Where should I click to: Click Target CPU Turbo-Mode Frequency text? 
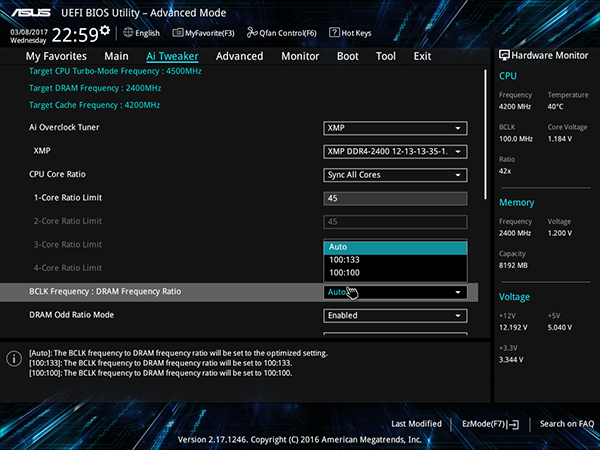(115, 71)
